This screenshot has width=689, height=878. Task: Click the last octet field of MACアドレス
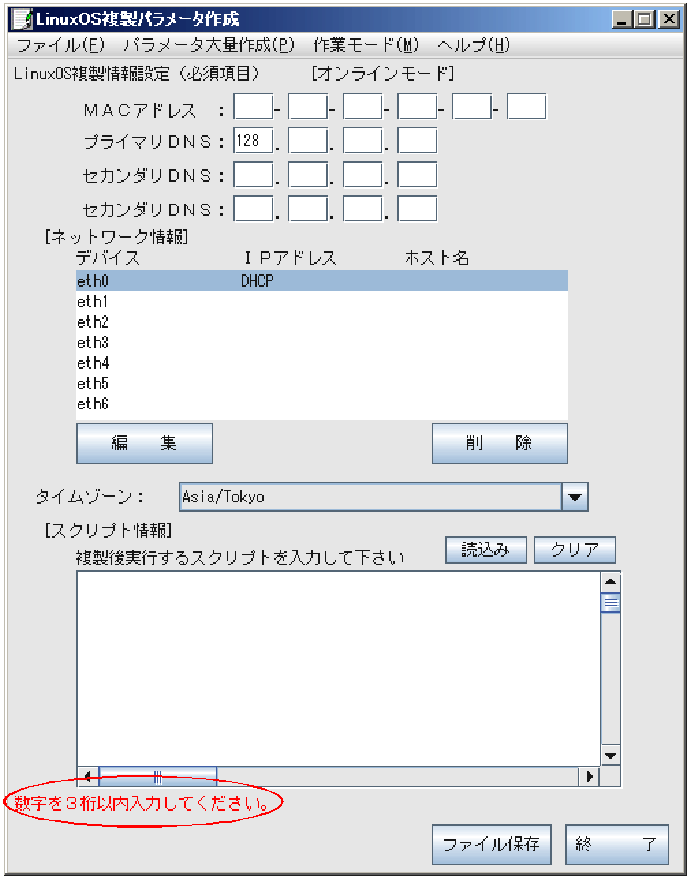pyautogui.click(x=527, y=107)
